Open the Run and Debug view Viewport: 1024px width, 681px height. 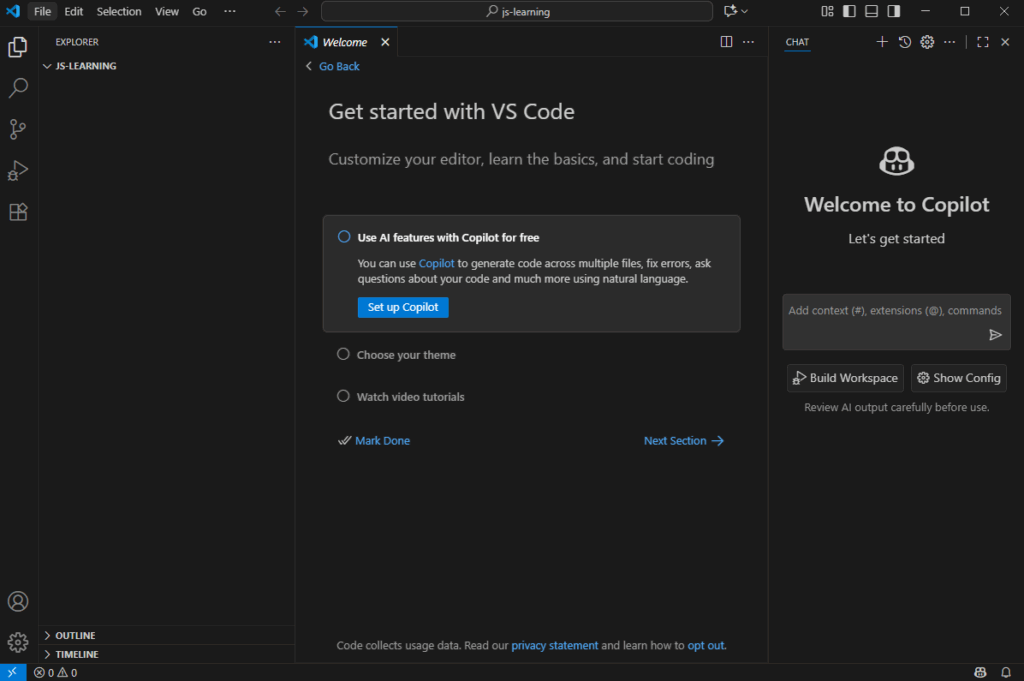[x=18, y=171]
